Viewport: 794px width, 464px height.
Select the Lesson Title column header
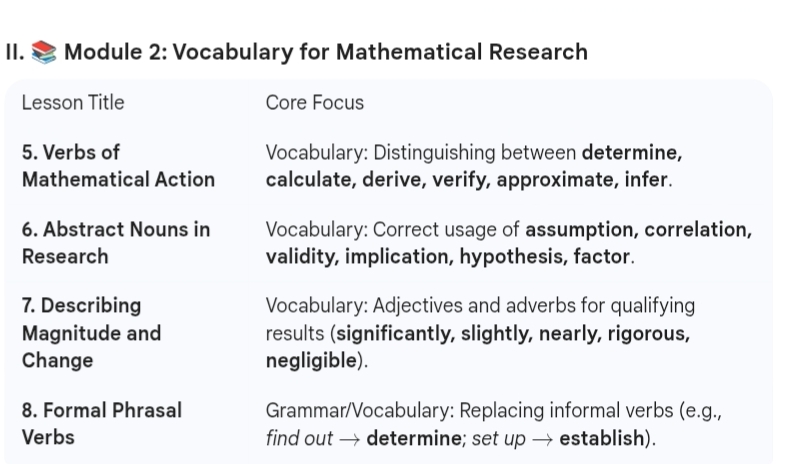coord(73,103)
